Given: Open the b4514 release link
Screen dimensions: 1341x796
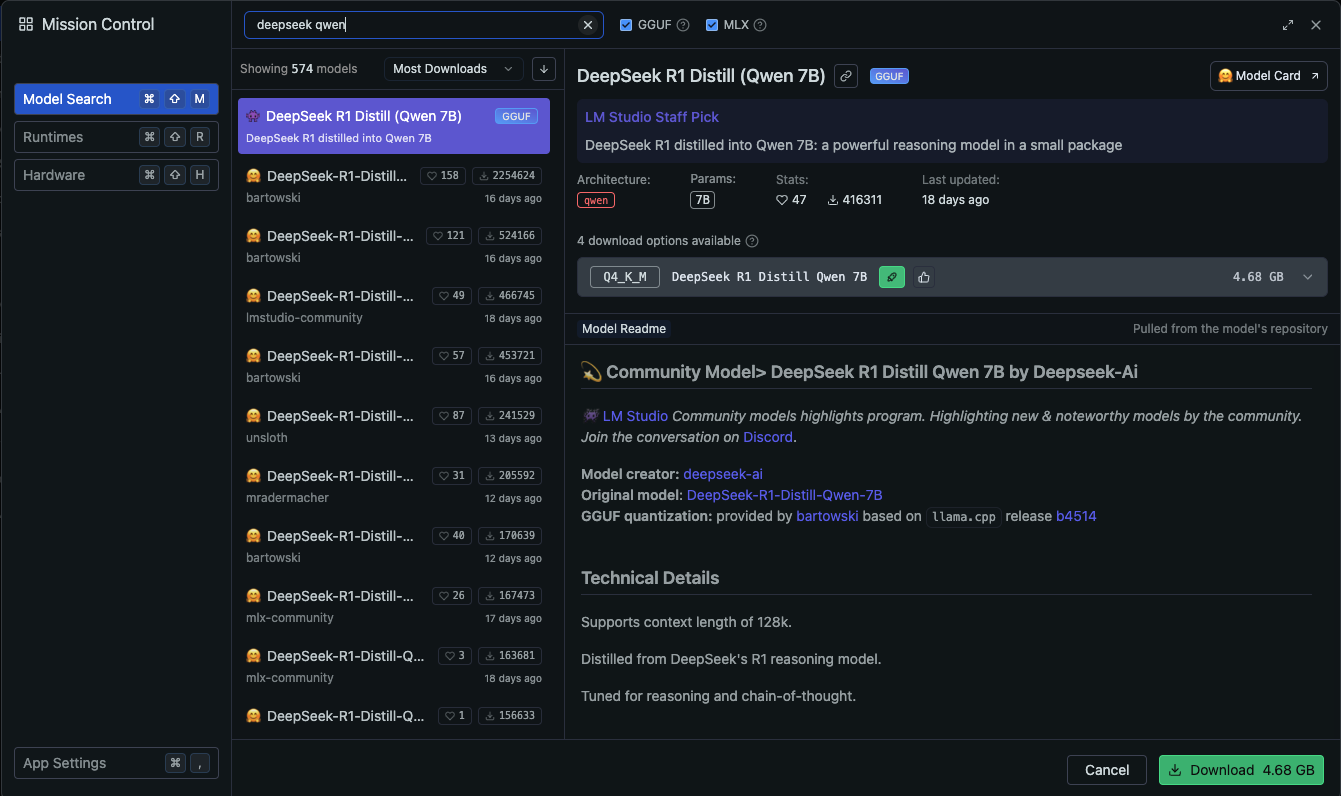Looking at the screenshot, I should [1076, 516].
